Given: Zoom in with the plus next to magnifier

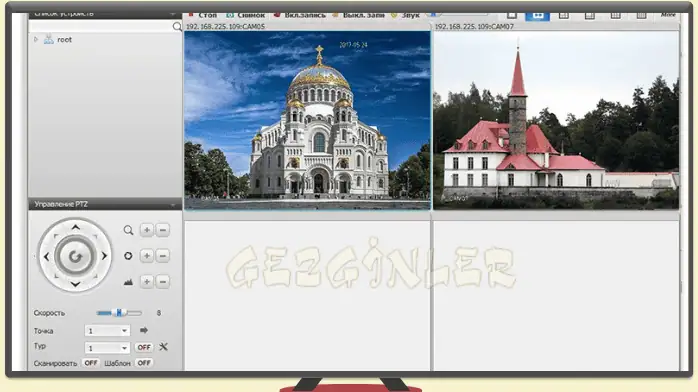Looking at the screenshot, I should coord(146,230).
